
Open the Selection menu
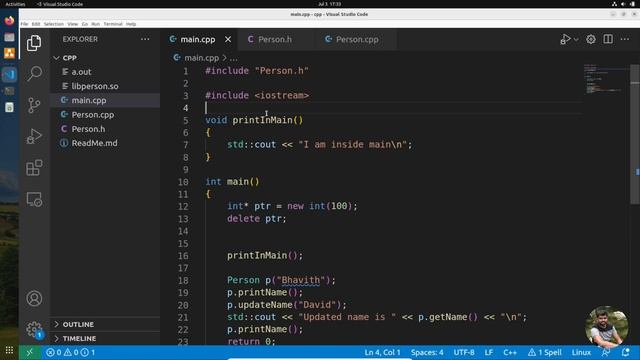(x=53, y=24)
